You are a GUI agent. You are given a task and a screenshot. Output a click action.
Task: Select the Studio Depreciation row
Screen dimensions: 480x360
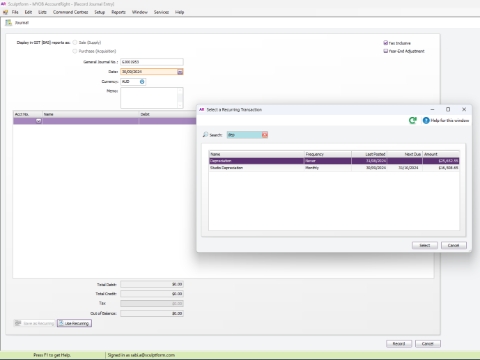pyautogui.click(x=334, y=168)
